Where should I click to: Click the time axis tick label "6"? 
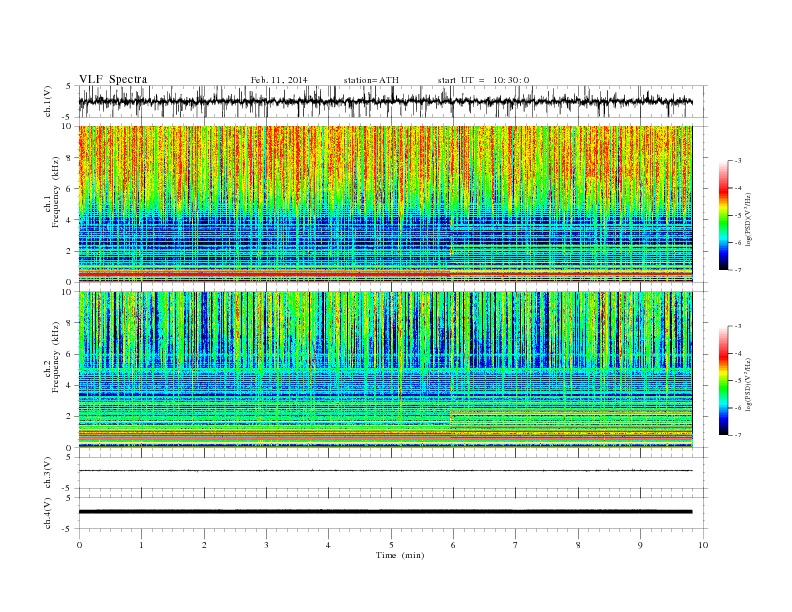coord(453,545)
